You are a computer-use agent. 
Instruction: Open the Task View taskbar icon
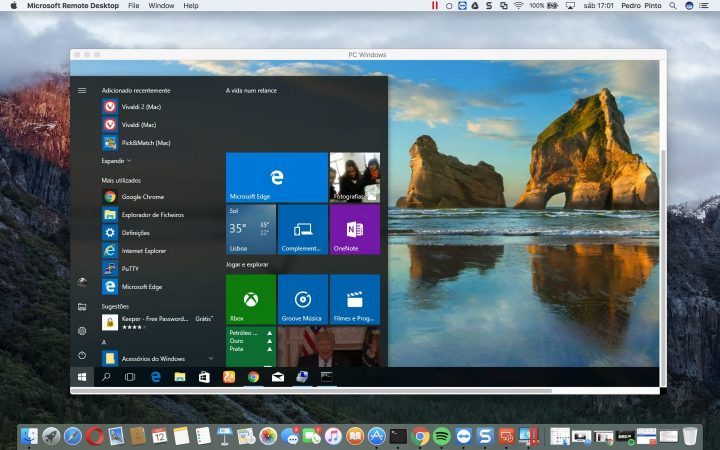click(x=130, y=377)
